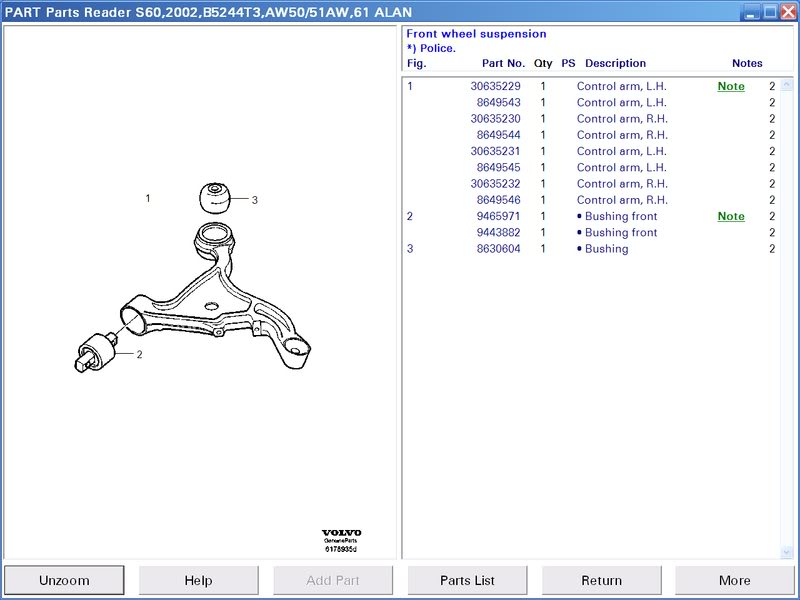800x600 pixels.
Task: Click the front bushing drawing near callout 2
Action: [x=96, y=352]
